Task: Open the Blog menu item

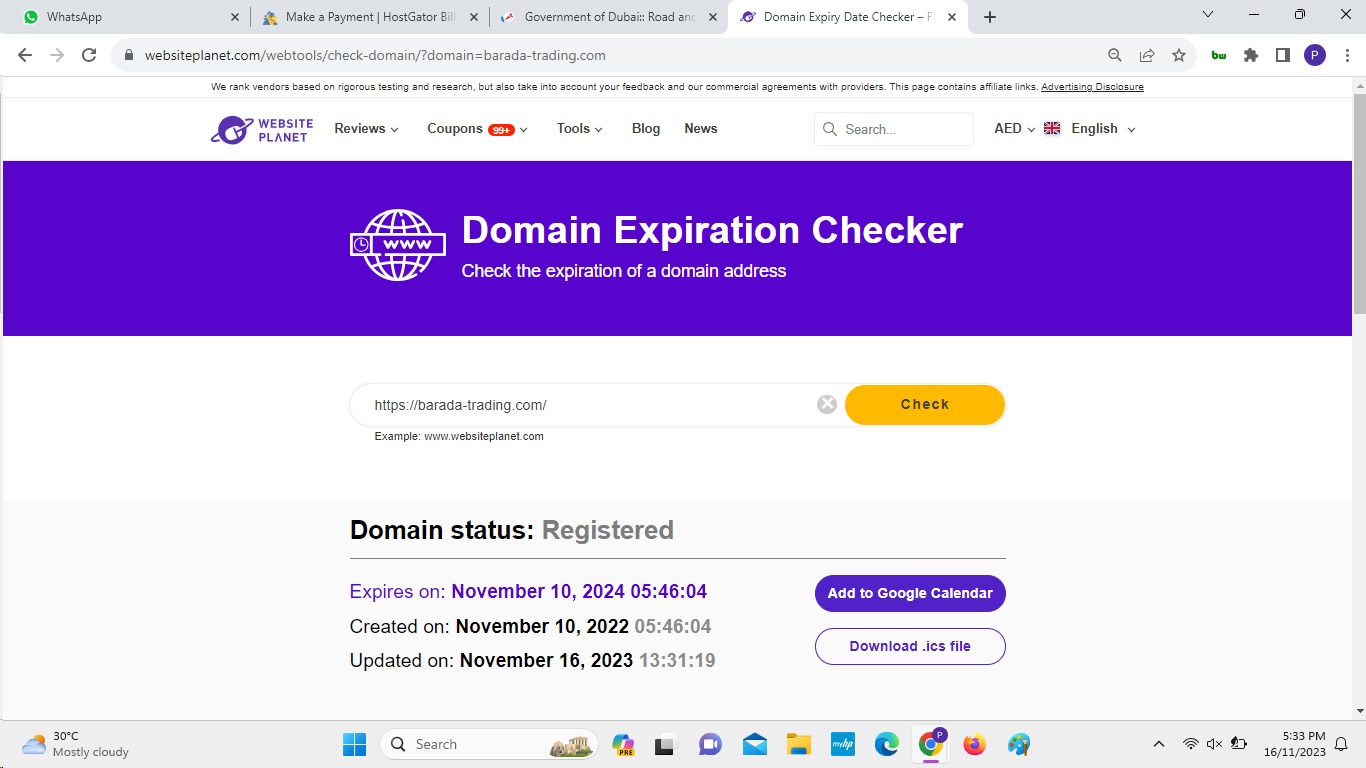Action: 646,129
